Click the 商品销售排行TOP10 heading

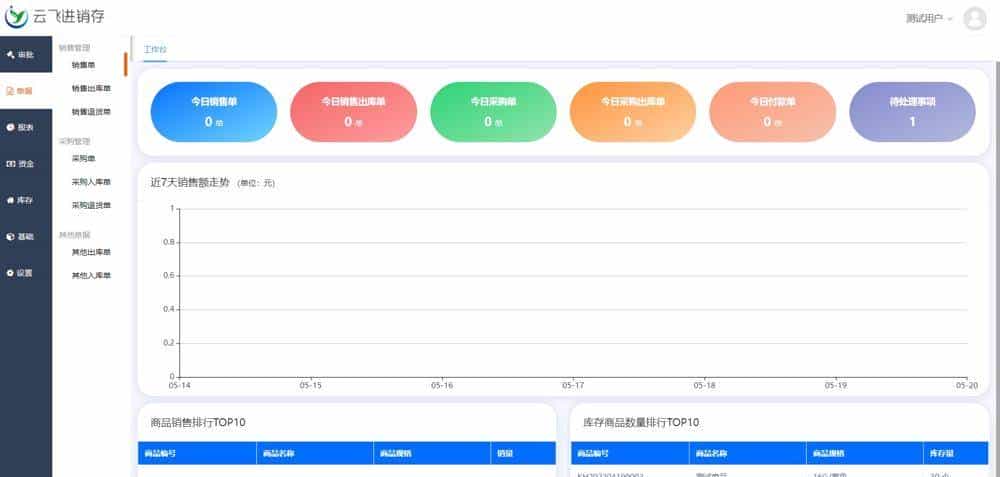(x=198, y=422)
